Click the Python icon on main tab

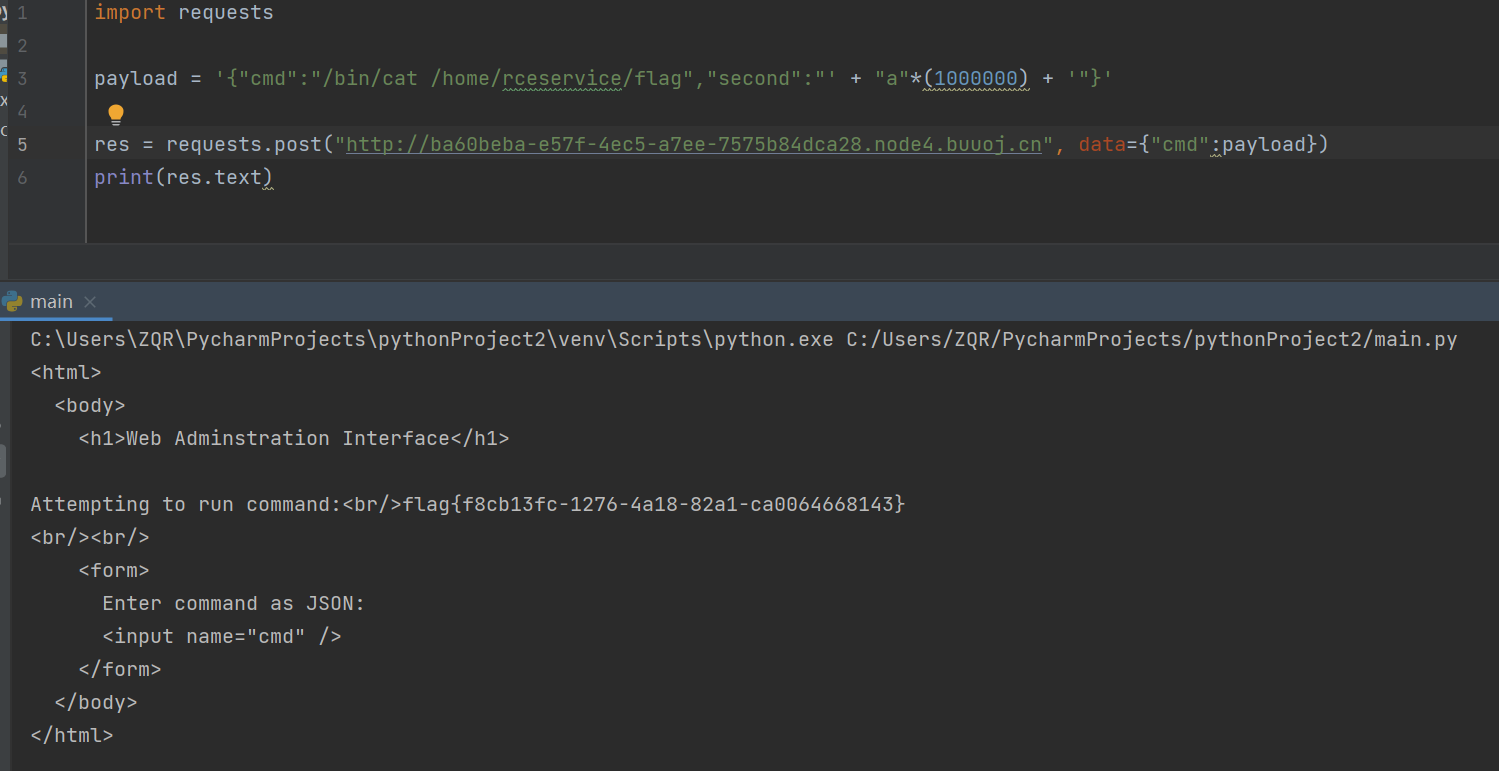(13, 301)
